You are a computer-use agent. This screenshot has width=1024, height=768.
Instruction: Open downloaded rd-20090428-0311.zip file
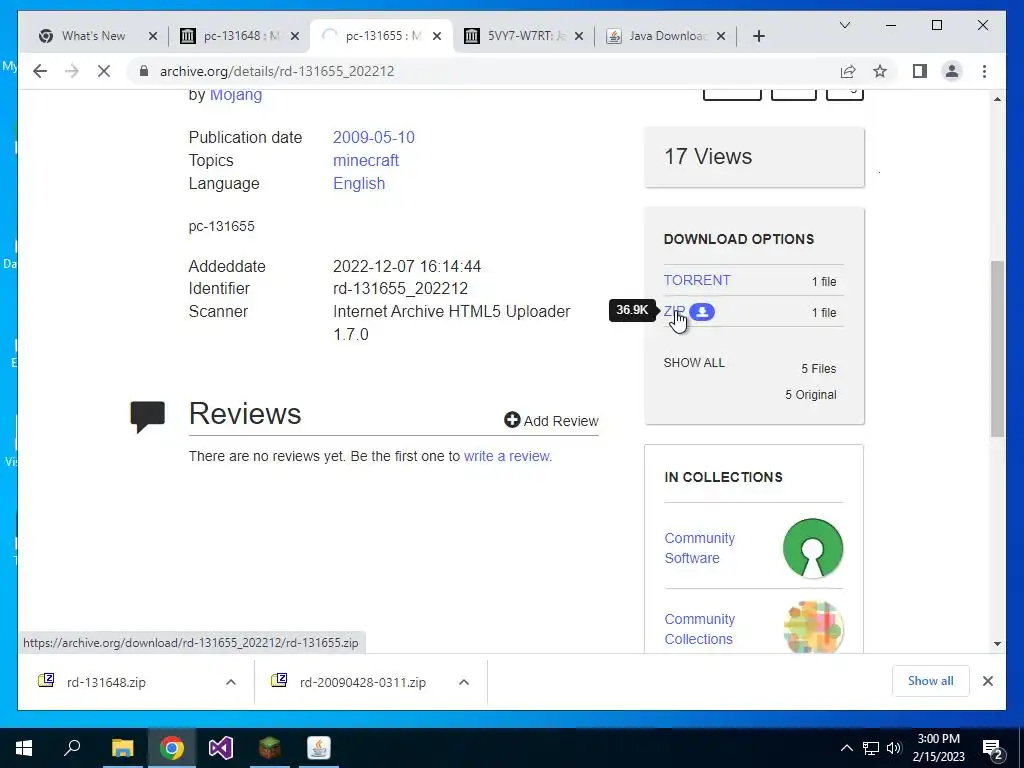pos(362,682)
